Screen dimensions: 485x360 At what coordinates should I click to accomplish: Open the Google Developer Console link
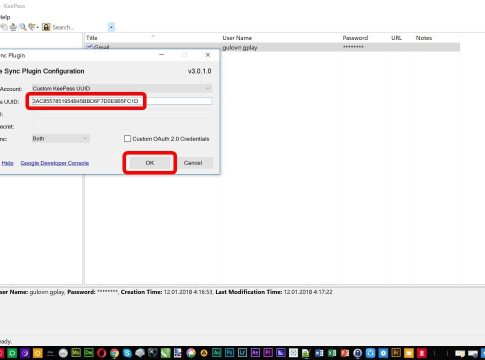click(55, 163)
